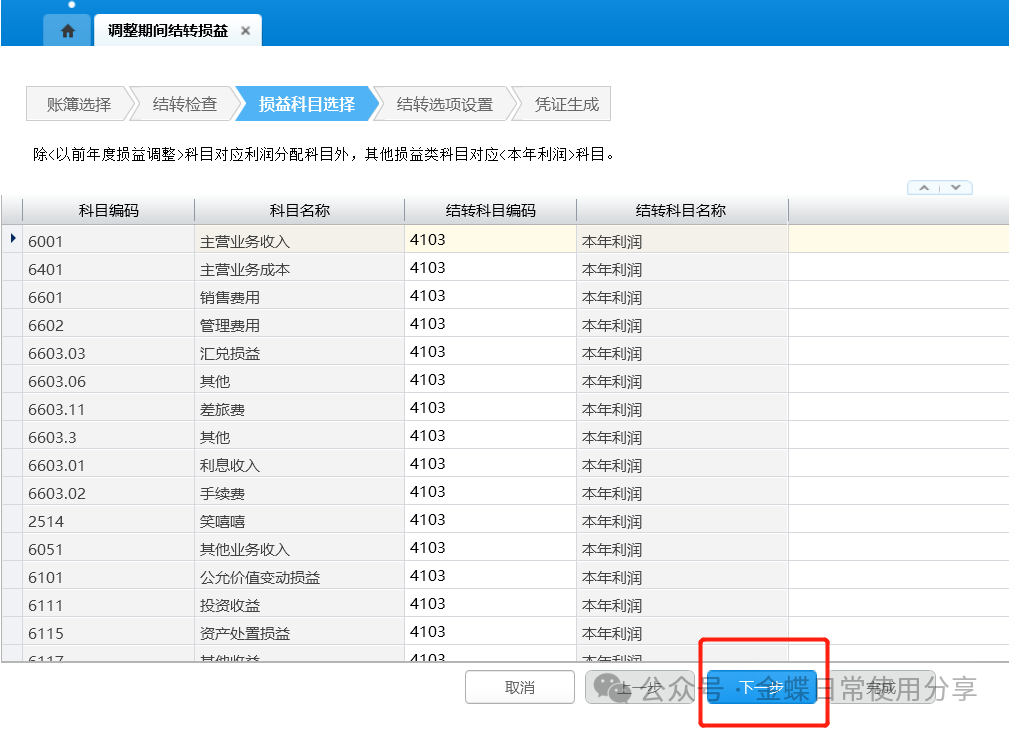Click the 下一步 button
The width and height of the screenshot is (1009, 729).
click(x=761, y=687)
